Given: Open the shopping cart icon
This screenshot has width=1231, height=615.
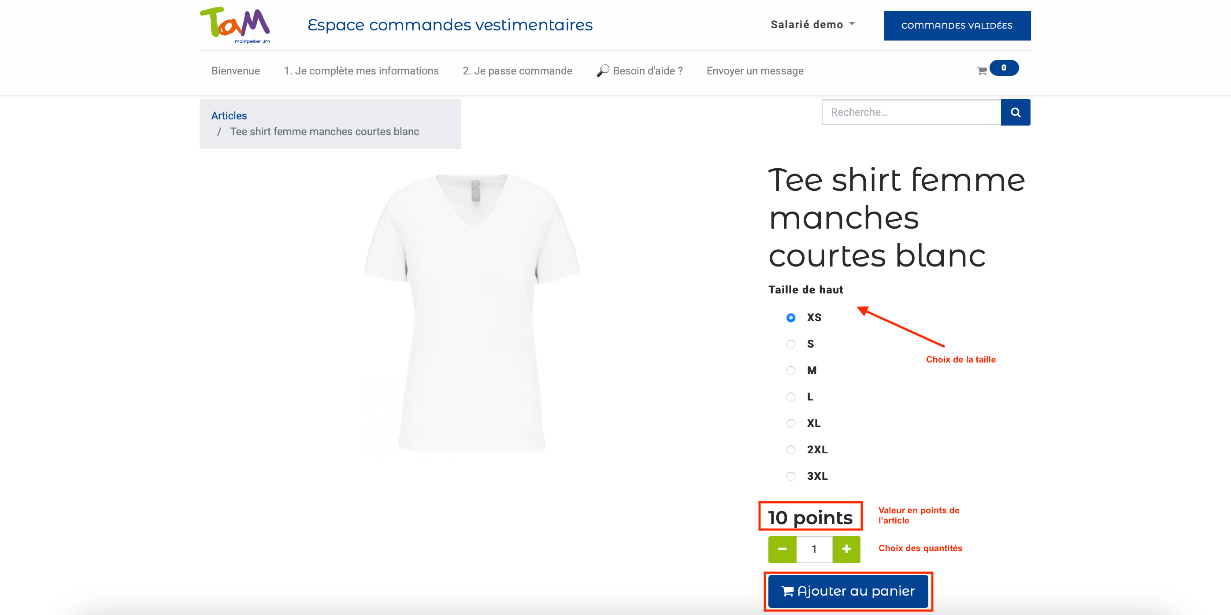Looking at the screenshot, I should 982,71.
